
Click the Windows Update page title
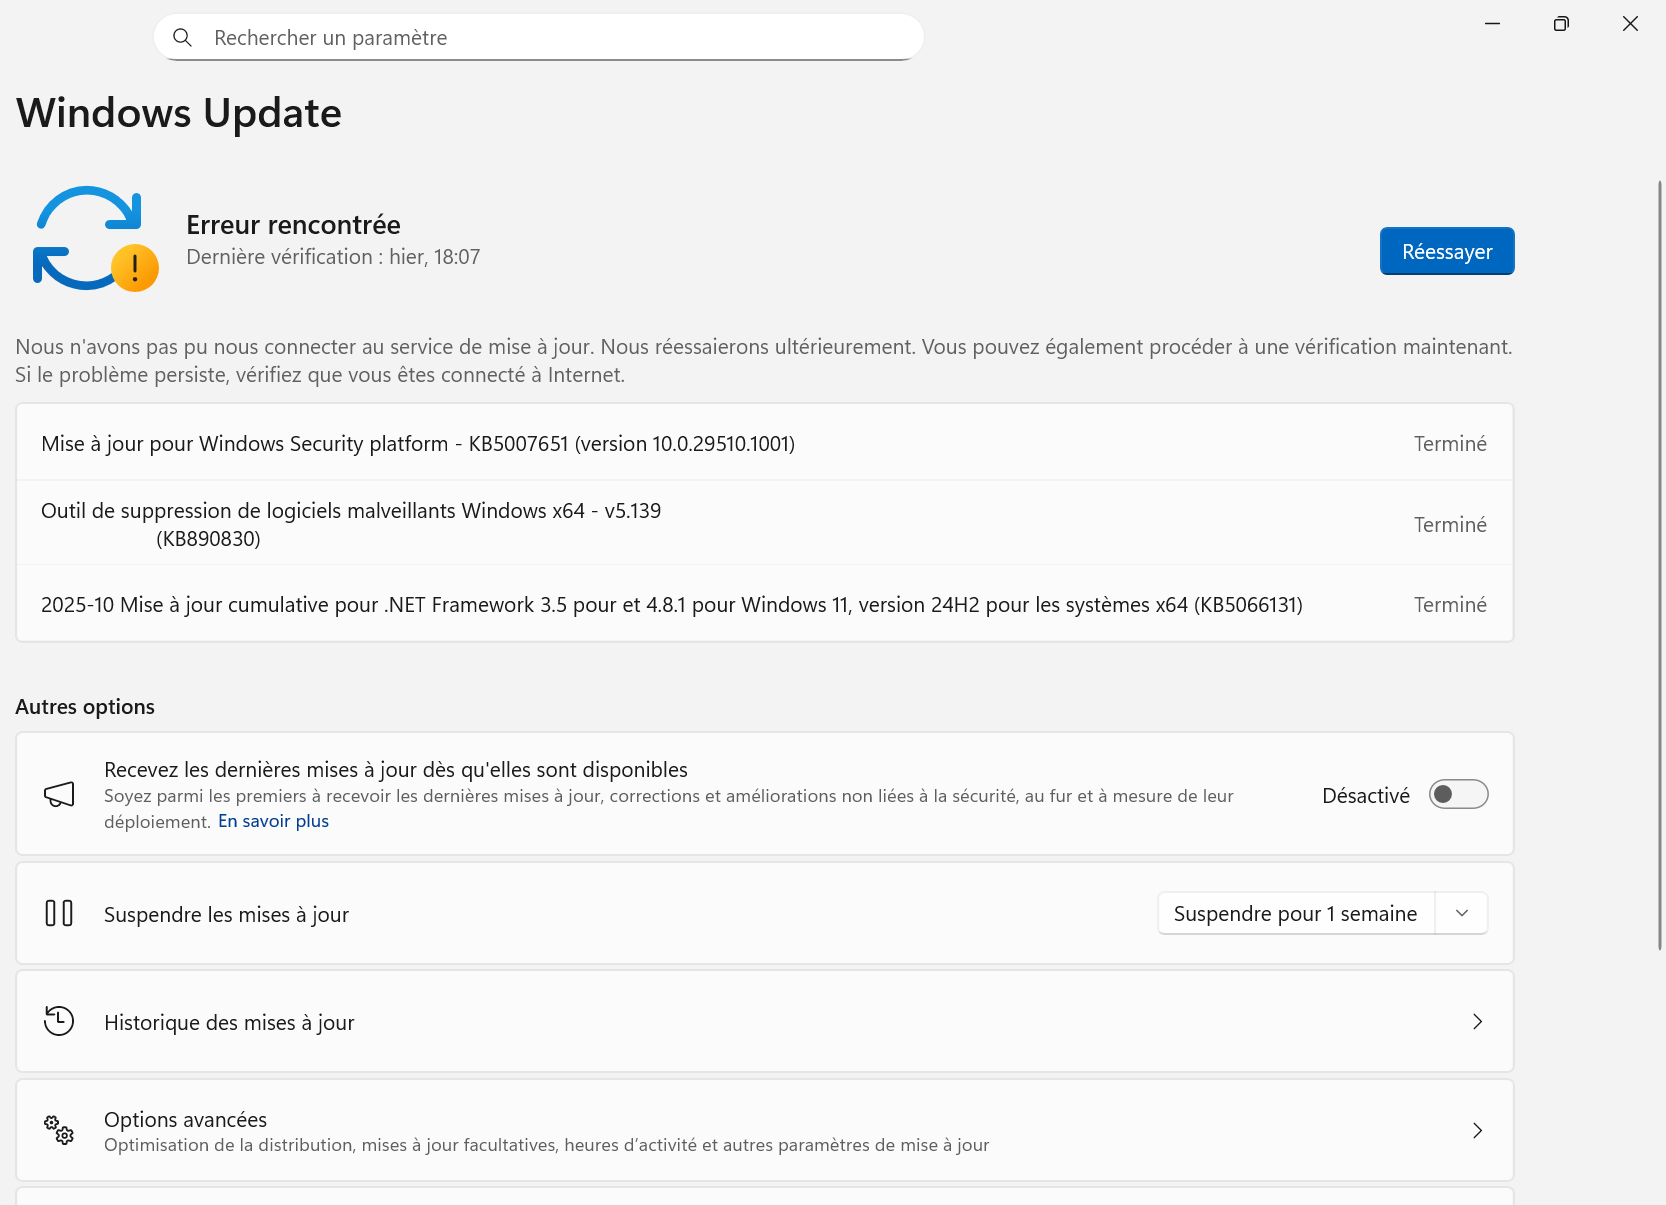click(179, 113)
